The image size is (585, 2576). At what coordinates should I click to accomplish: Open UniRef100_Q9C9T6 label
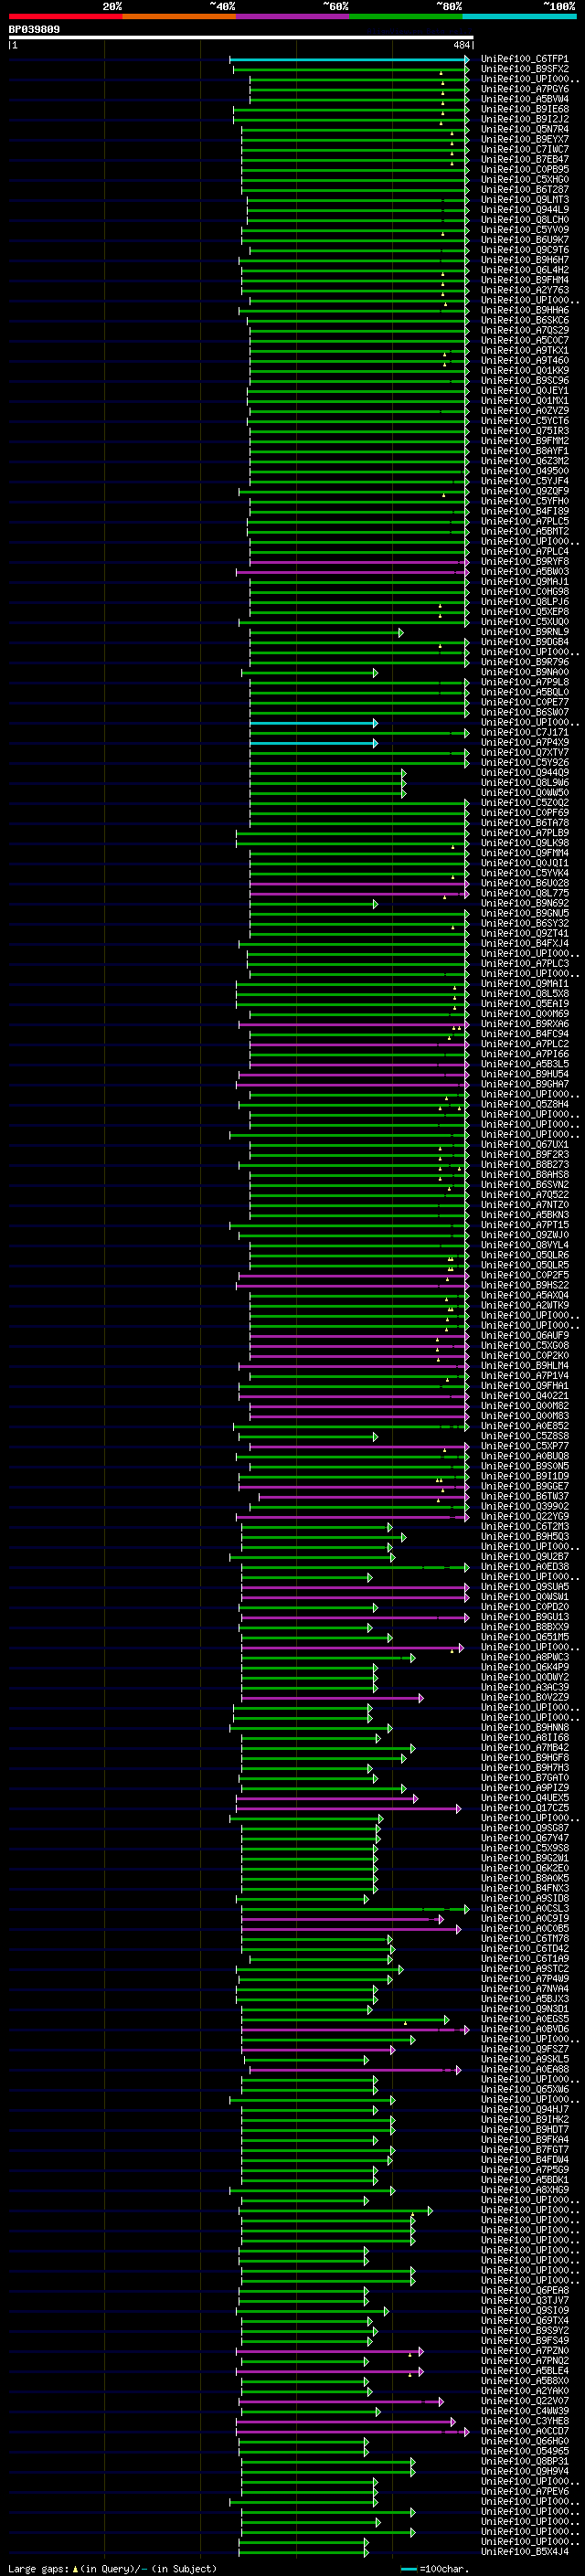[525, 249]
